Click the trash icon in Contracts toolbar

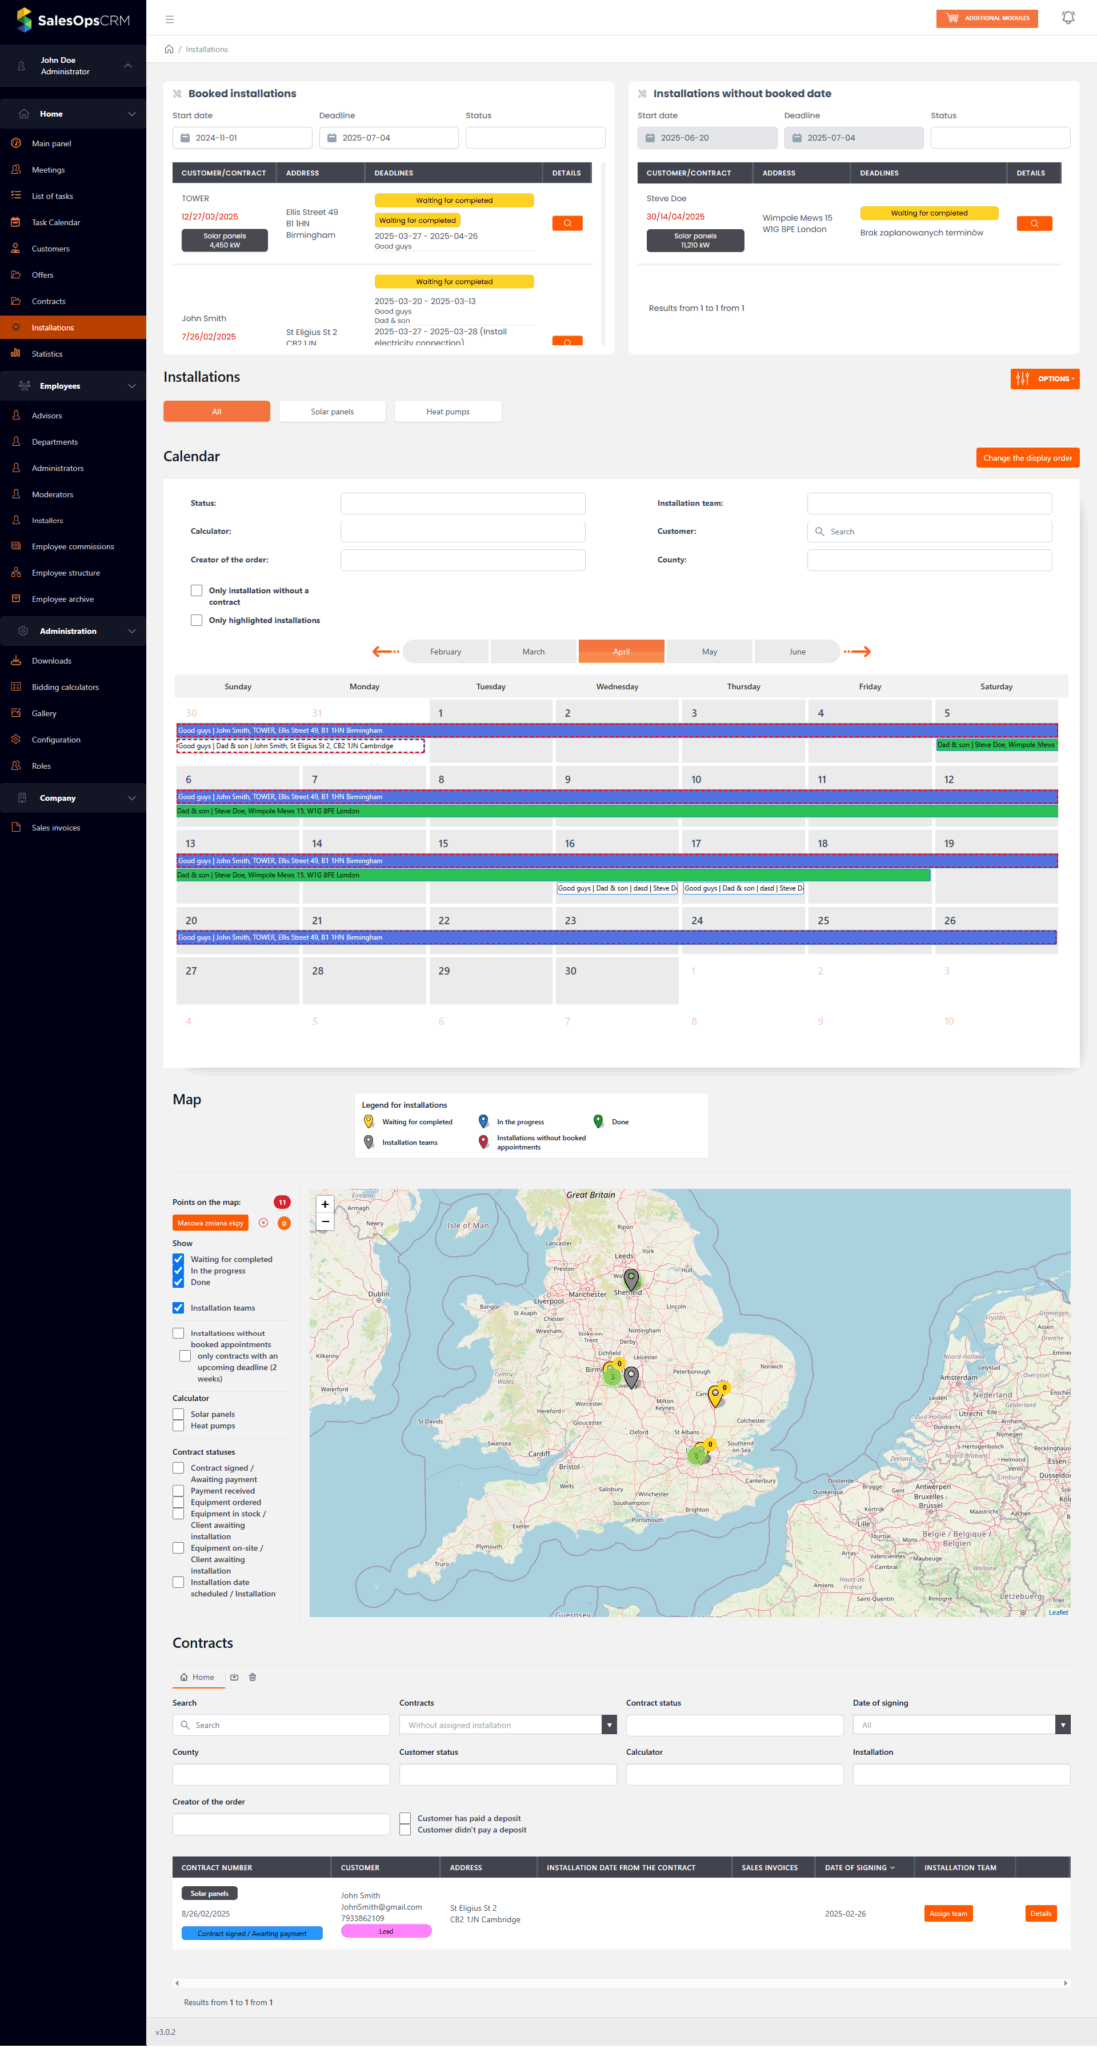point(252,1677)
